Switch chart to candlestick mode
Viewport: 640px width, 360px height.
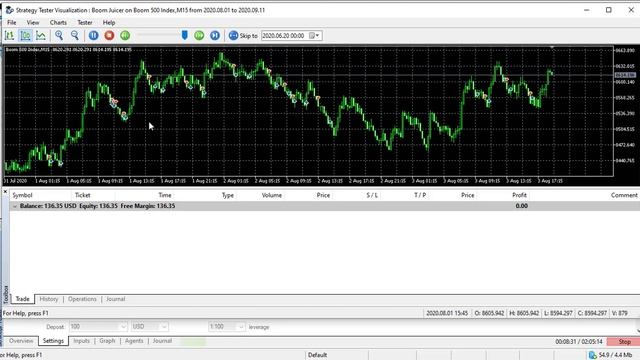(x=25, y=36)
